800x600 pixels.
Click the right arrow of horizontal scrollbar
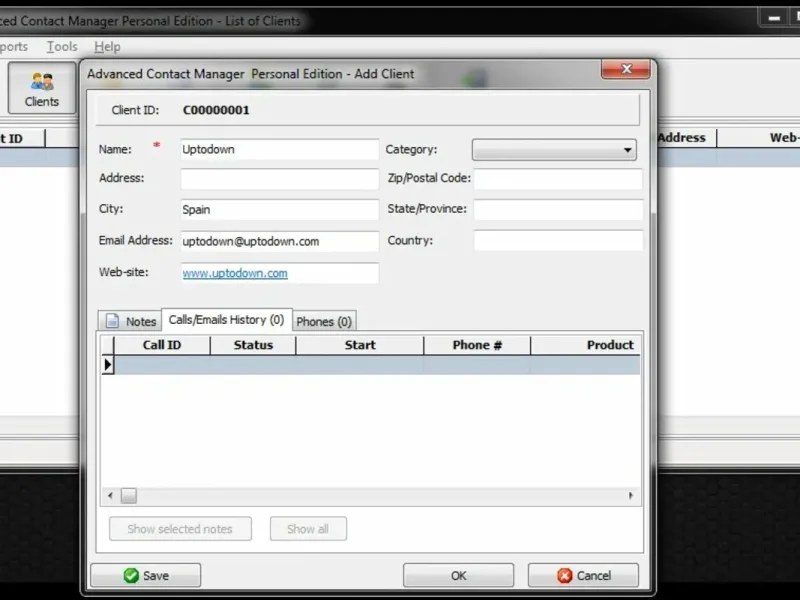click(x=631, y=495)
